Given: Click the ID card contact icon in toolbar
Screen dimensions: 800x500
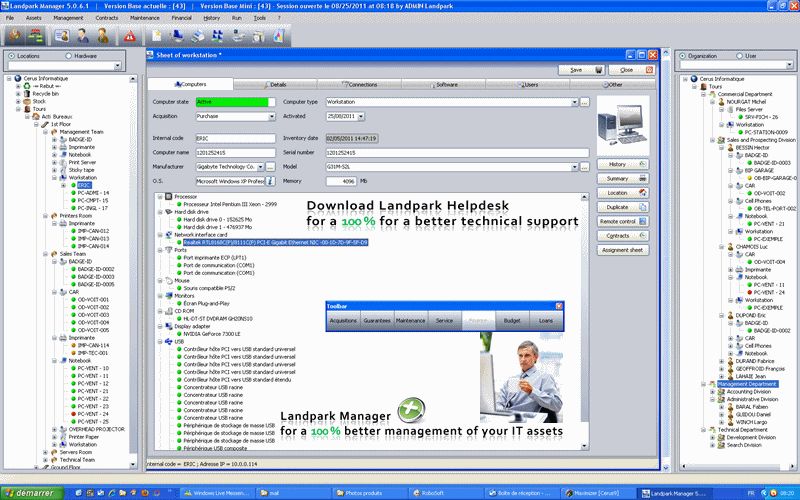Looking at the screenshot, I should 62,36.
